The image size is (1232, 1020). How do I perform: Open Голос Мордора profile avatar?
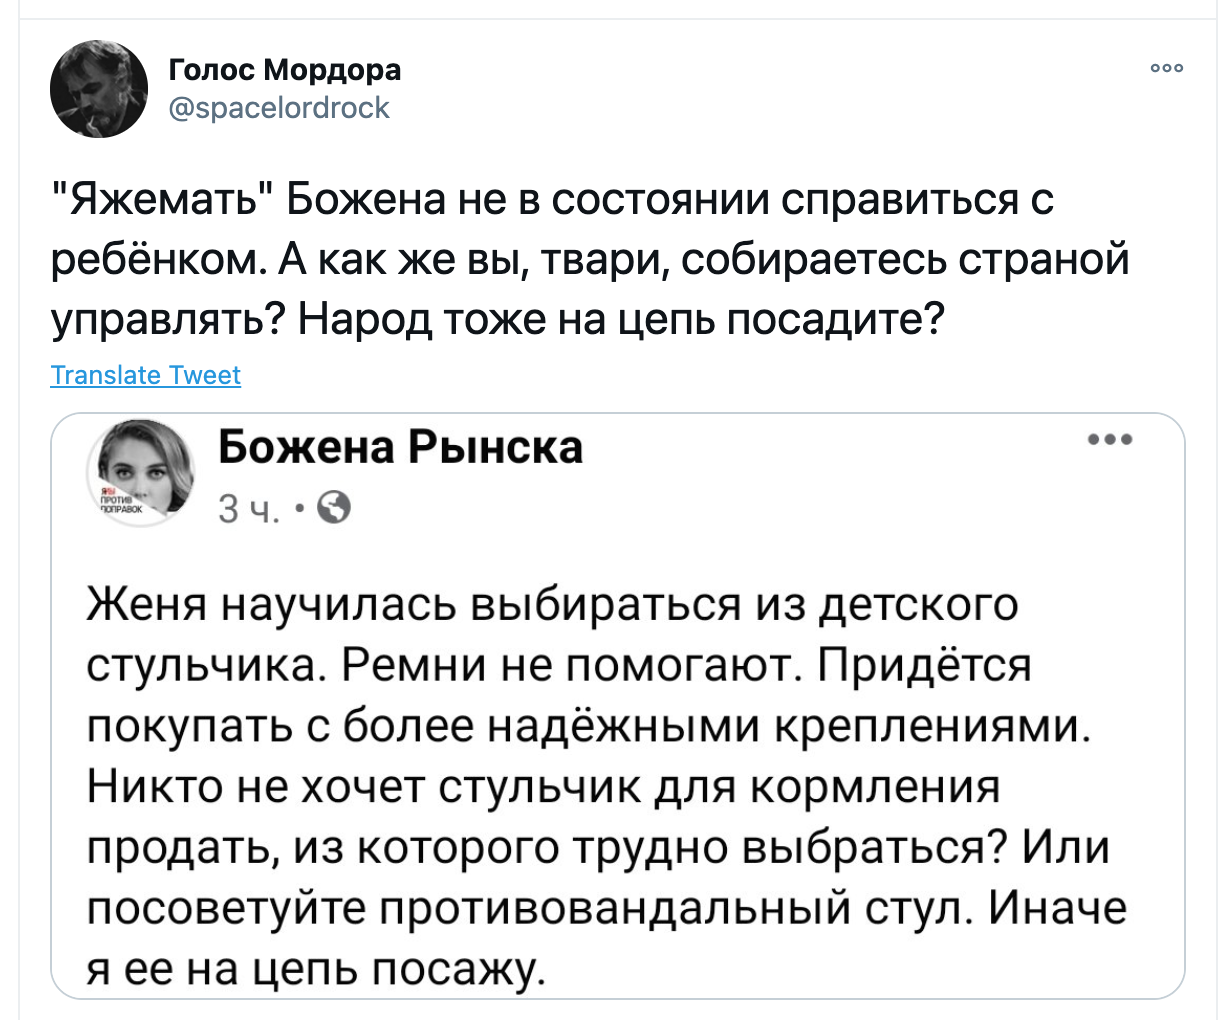coord(99,89)
